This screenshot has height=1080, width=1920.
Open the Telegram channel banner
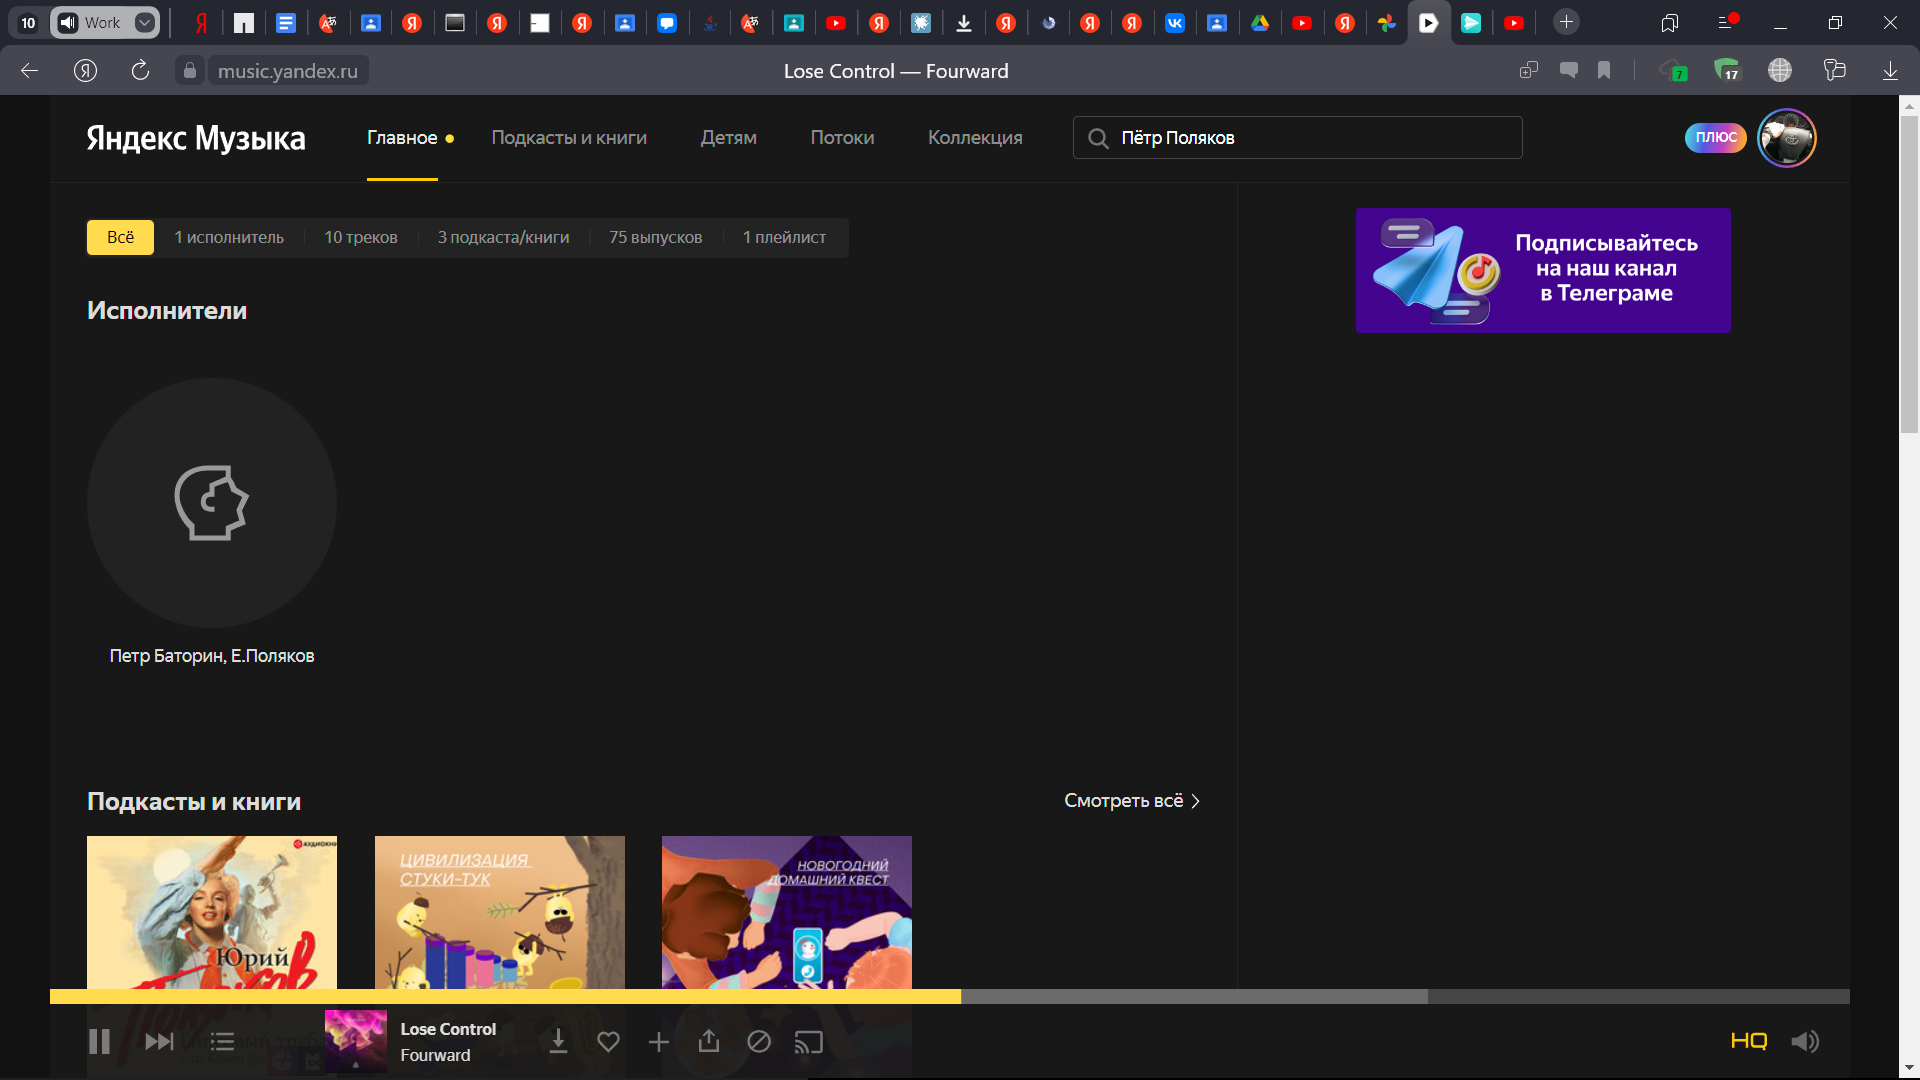point(1543,270)
